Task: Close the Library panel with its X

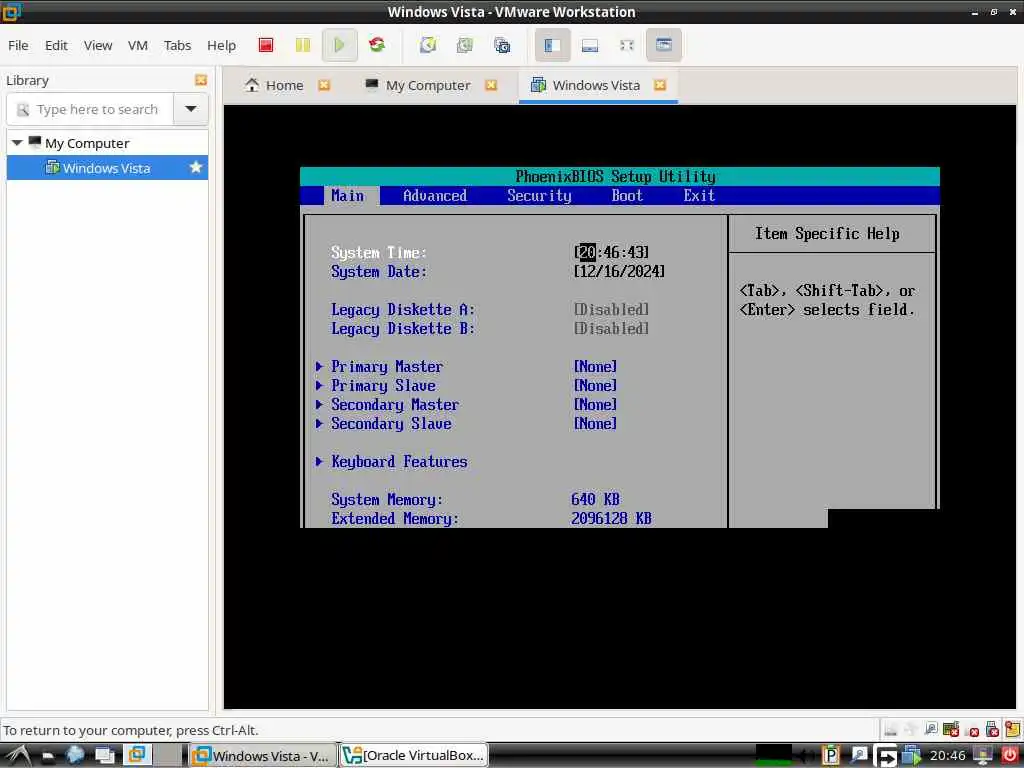Action: click(200, 80)
